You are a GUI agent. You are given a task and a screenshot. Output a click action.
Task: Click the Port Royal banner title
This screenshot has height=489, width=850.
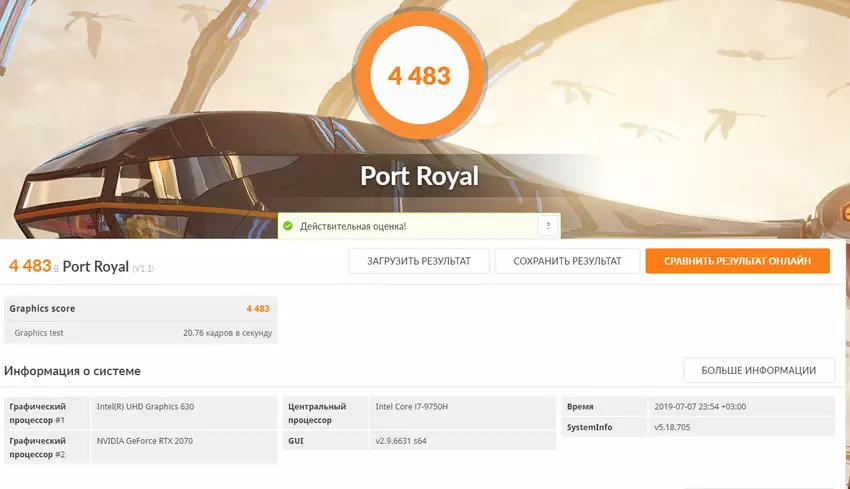point(419,177)
